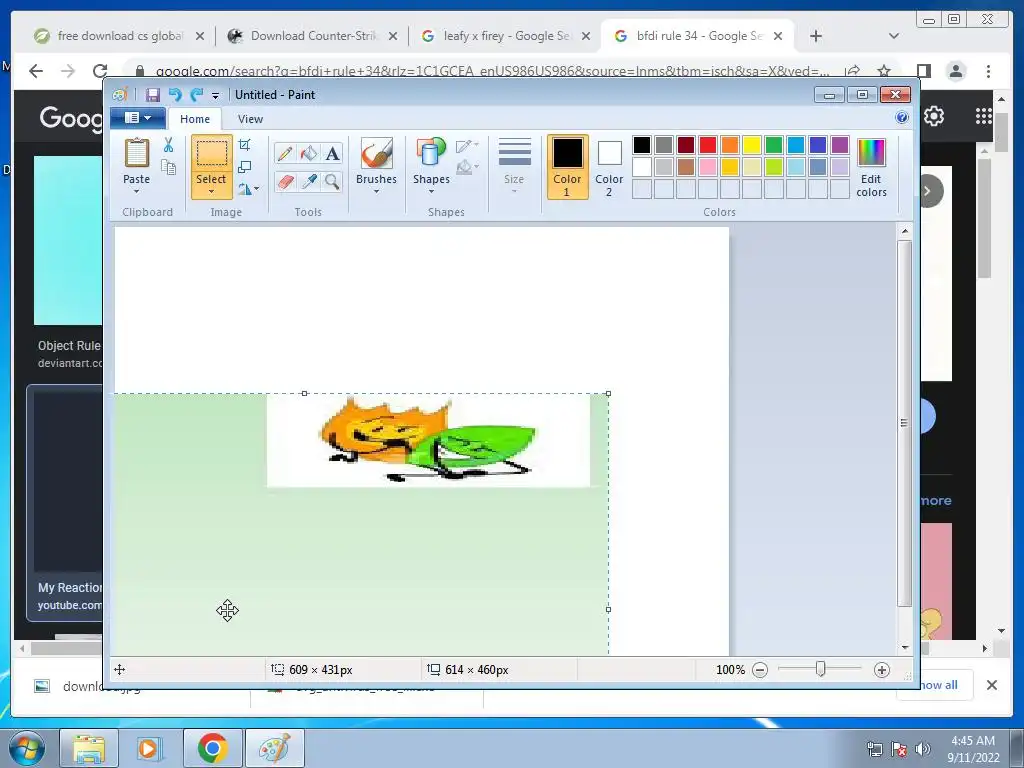Image resolution: width=1024 pixels, height=768 pixels.
Task: Select the Eraser tool
Action: tap(285, 181)
